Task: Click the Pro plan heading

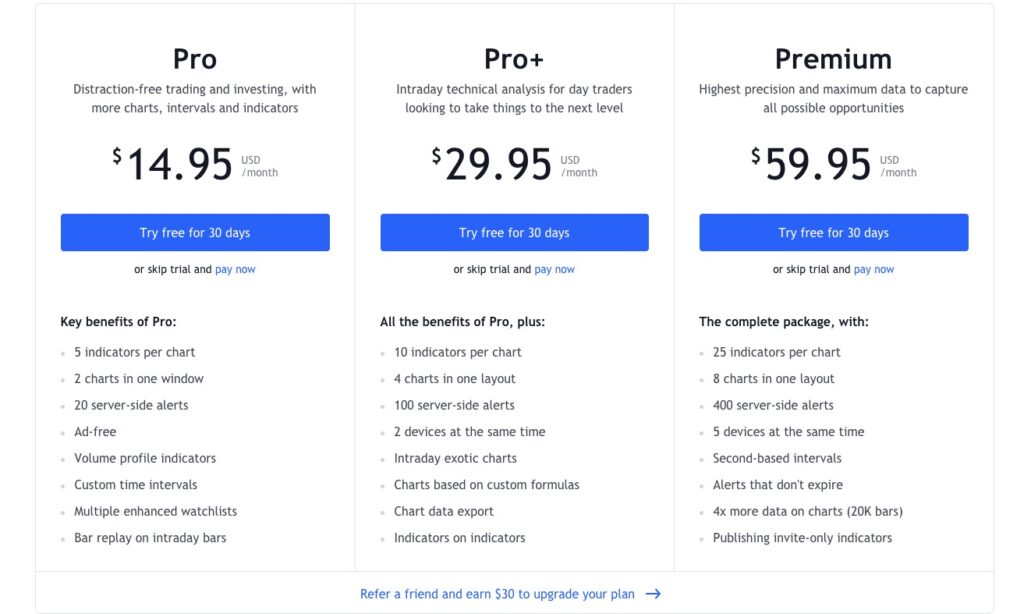Action: [195, 58]
